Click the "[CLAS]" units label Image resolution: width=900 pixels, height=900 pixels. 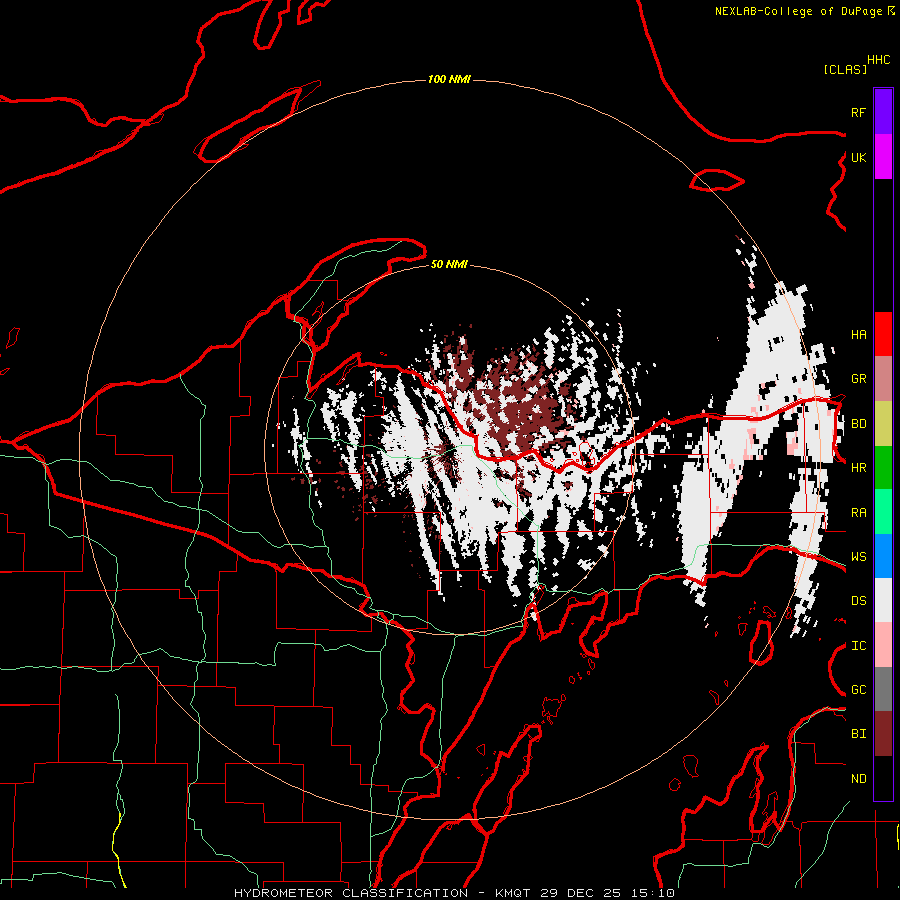[x=845, y=69]
